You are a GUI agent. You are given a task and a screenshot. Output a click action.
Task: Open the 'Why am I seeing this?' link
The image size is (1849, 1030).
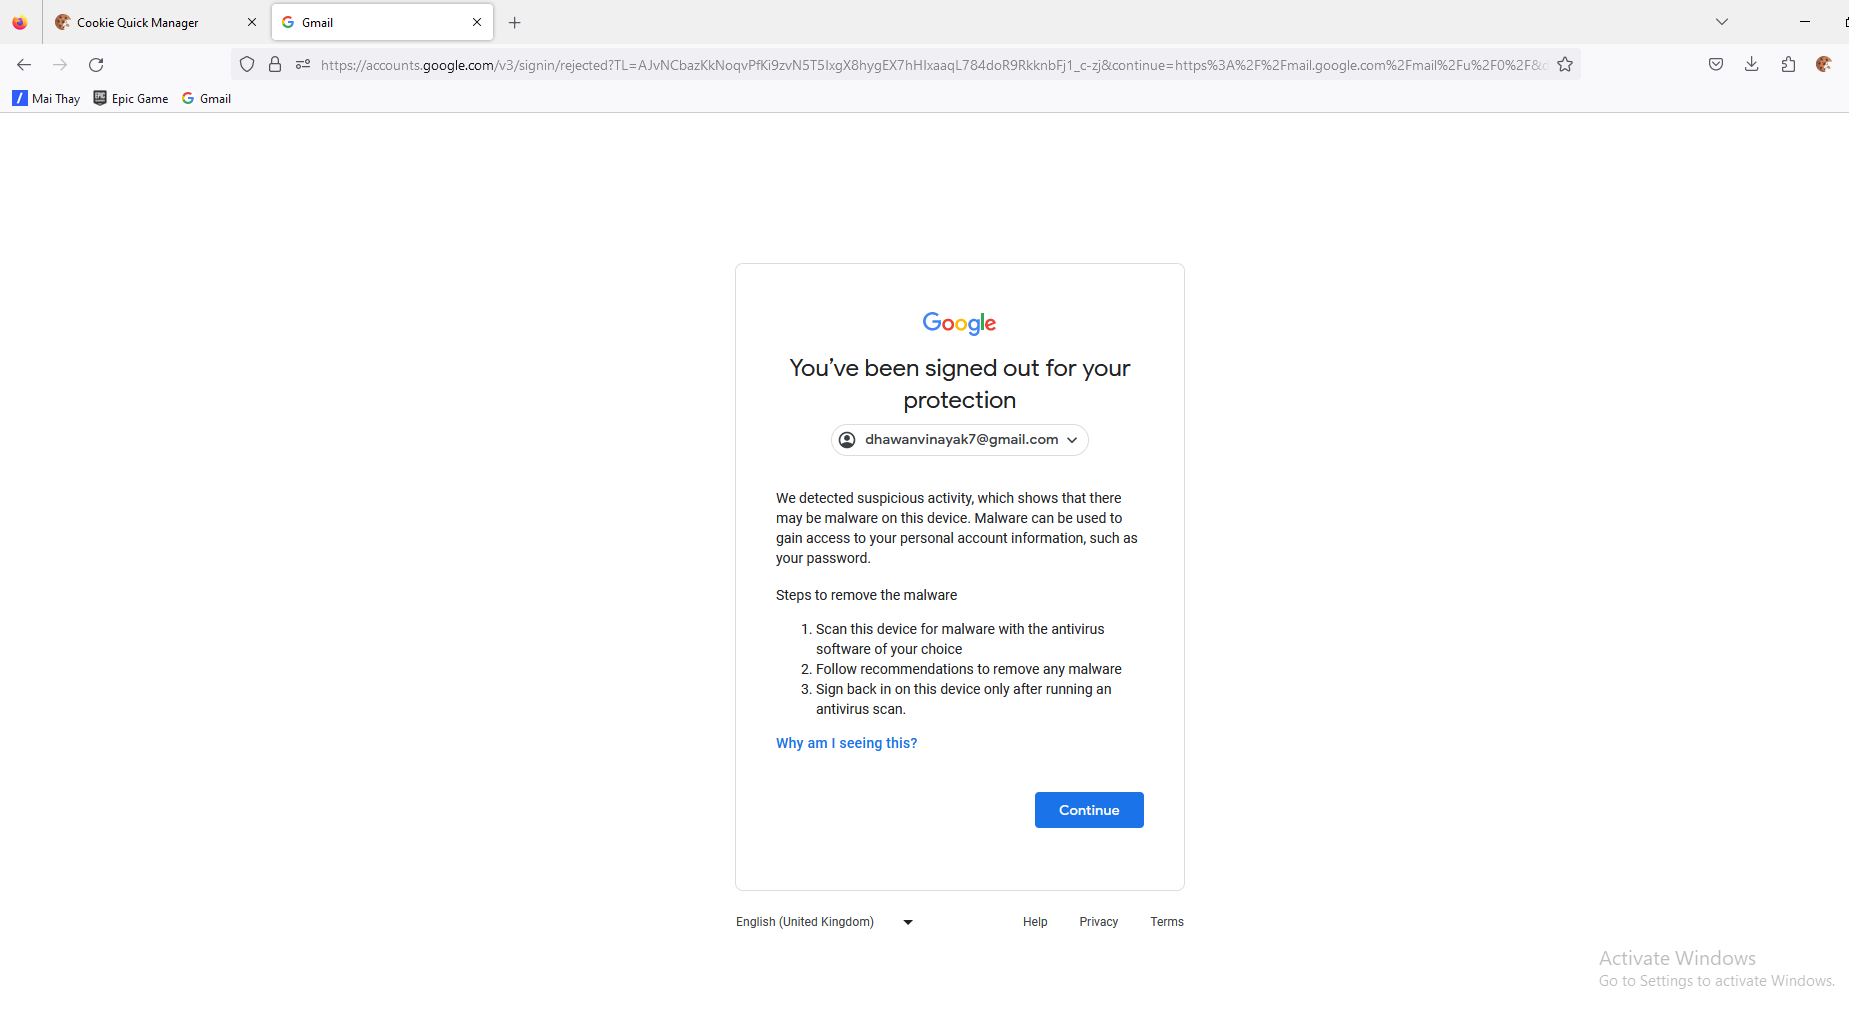point(846,743)
